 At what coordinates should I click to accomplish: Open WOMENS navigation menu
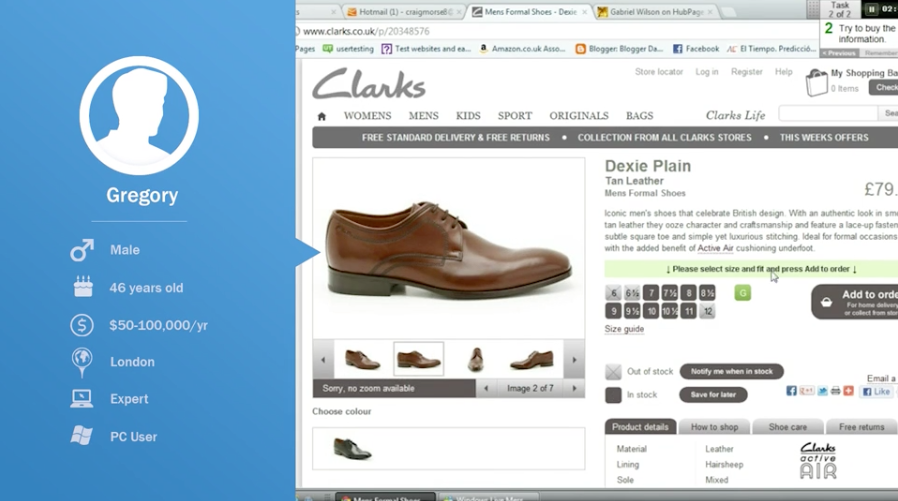click(368, 116)
